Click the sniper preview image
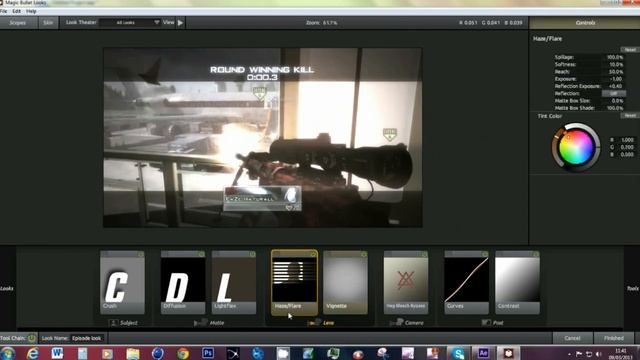The height and width of the screenshot is (360, 640). point(262,138)
